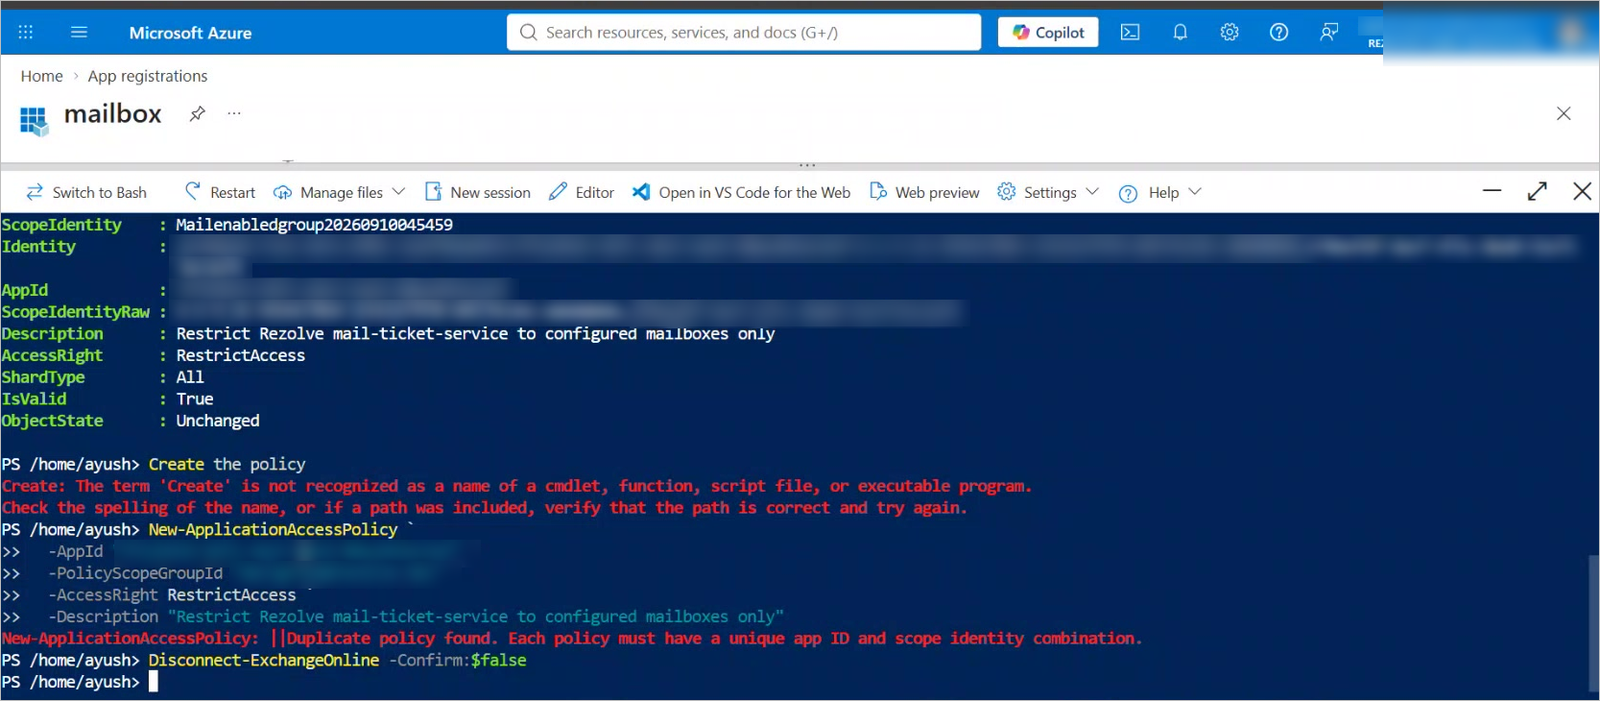The height and width of the screenshot is (701, 1600).
Task: Click the 'New-ApplicationAccessPolicy' command after prompt
Action: pyautogui.click(x=273, y=529)
